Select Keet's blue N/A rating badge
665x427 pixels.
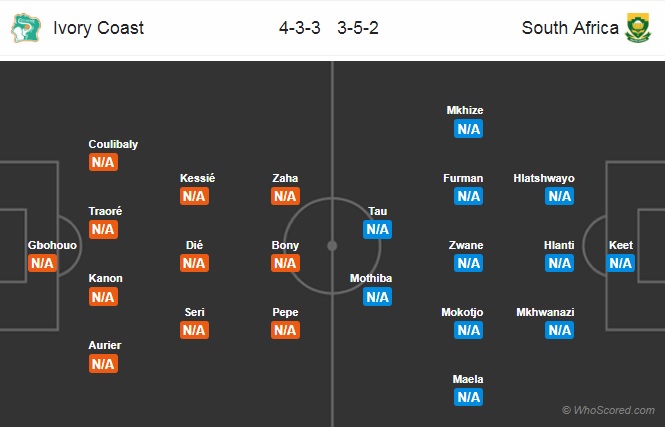click(620, 263)
